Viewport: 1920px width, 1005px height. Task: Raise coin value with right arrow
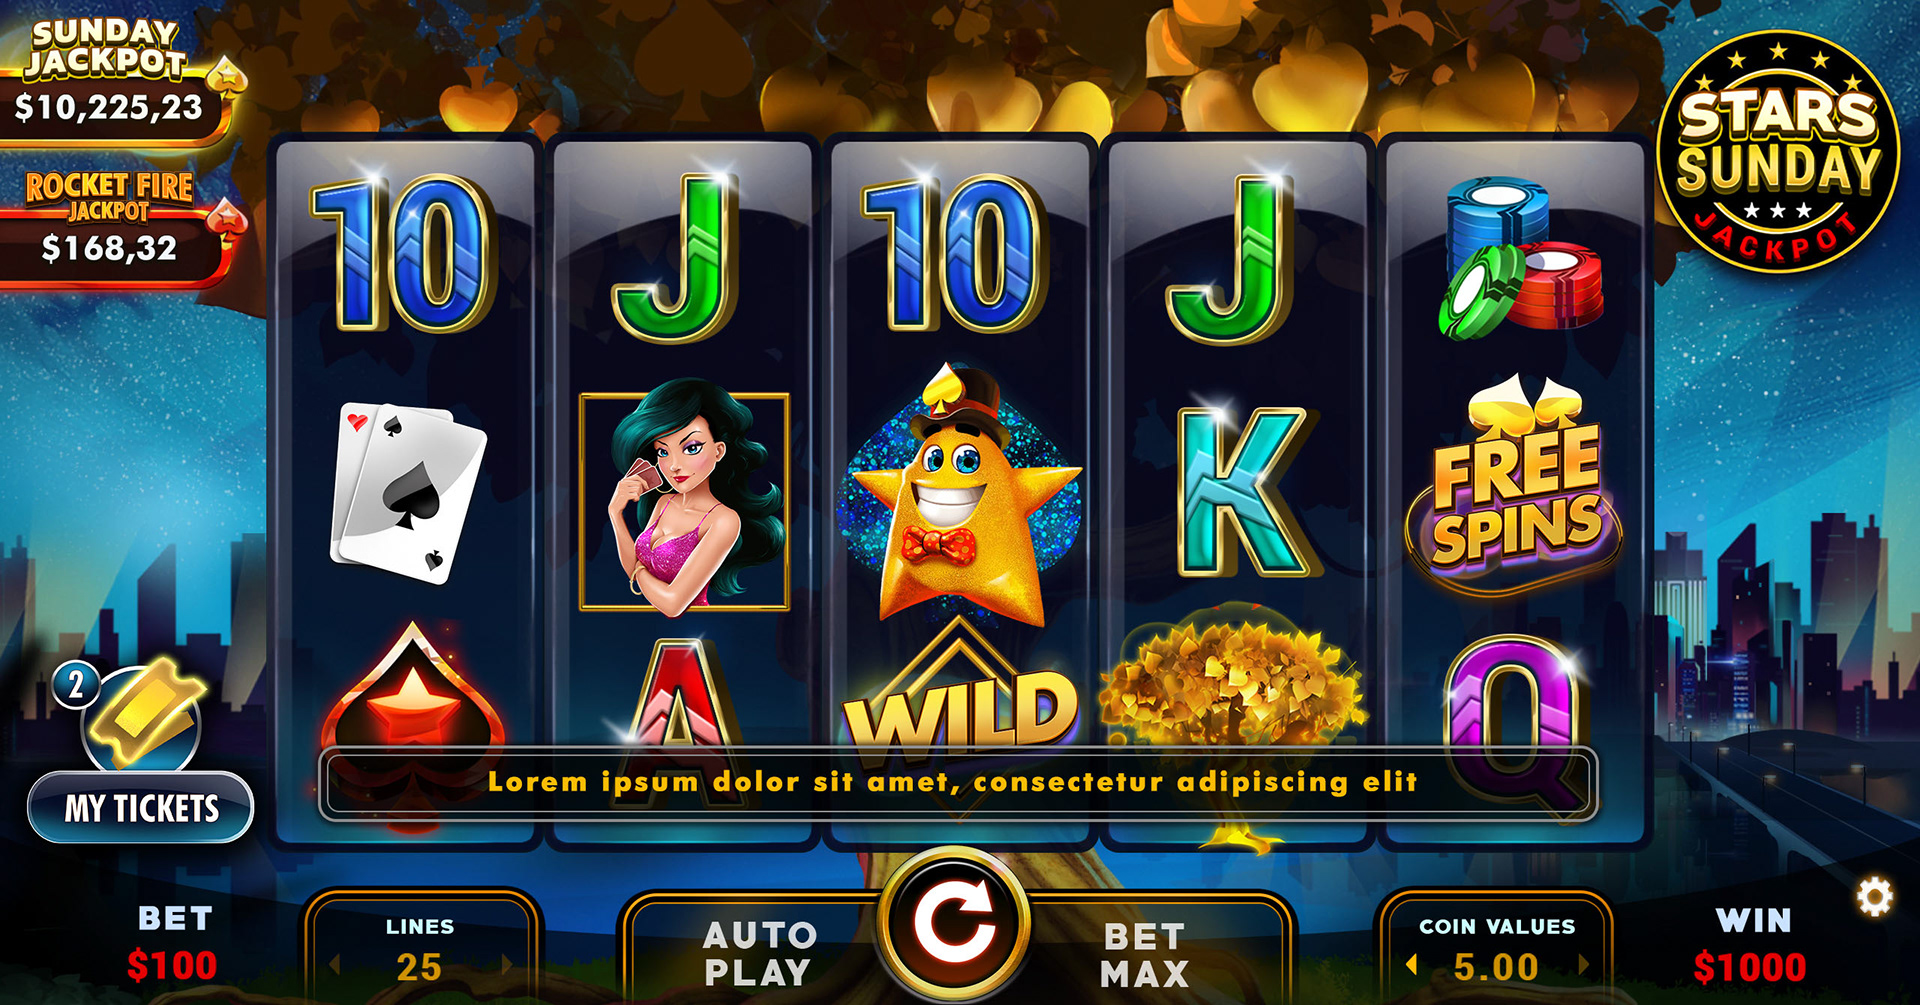(1584, 965)
